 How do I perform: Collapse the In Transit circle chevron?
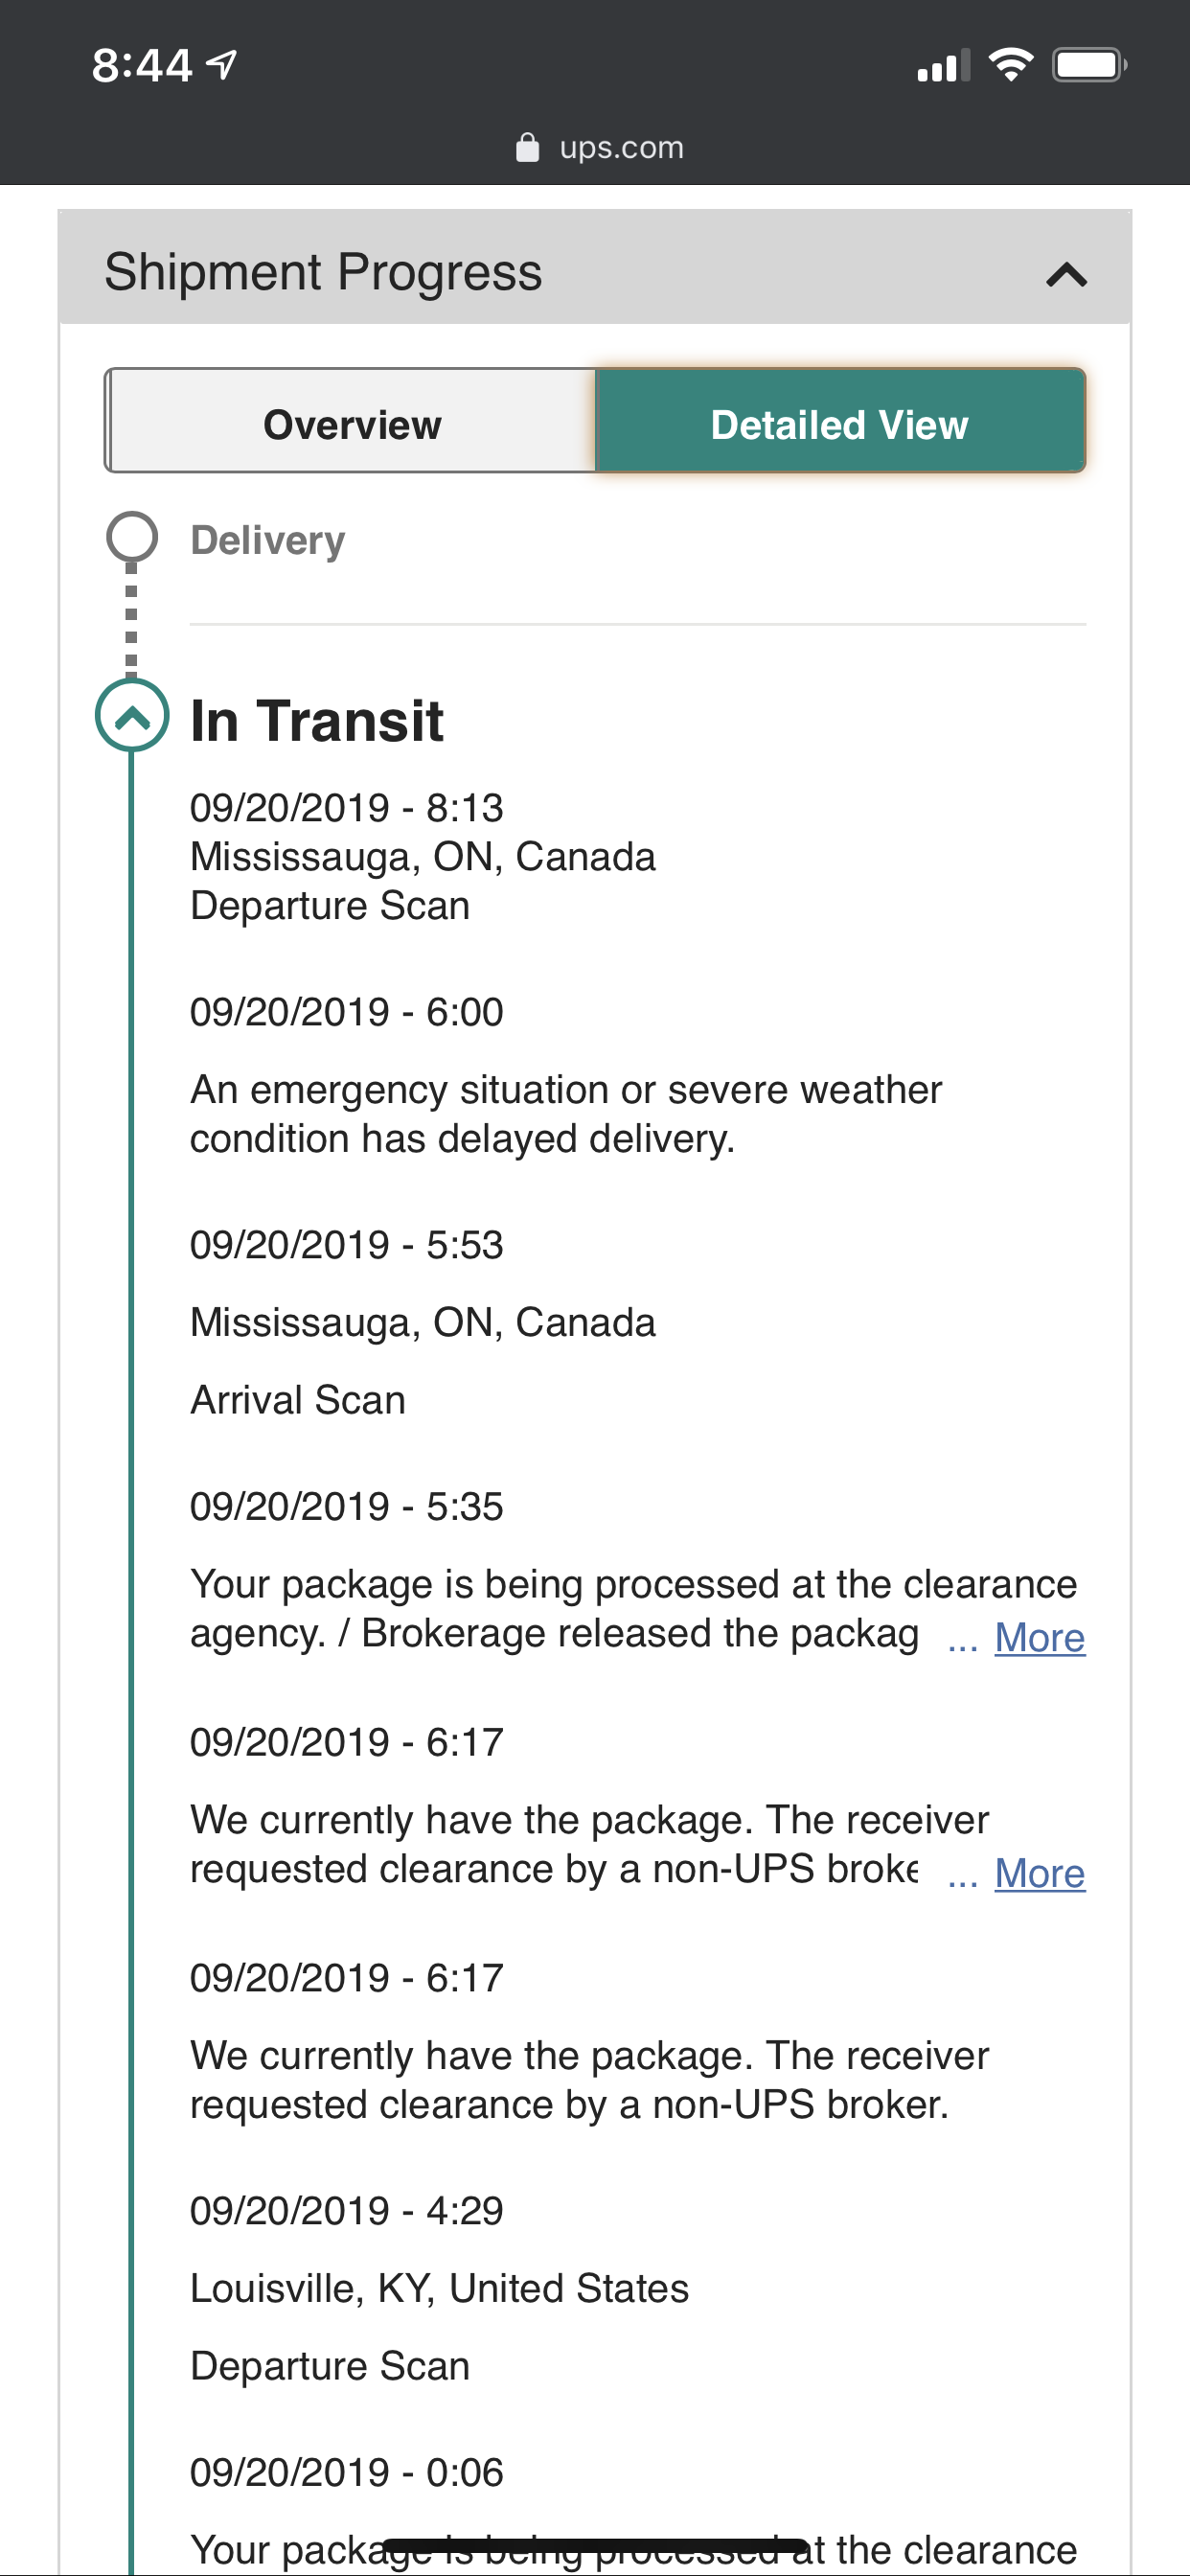(132, 715)
